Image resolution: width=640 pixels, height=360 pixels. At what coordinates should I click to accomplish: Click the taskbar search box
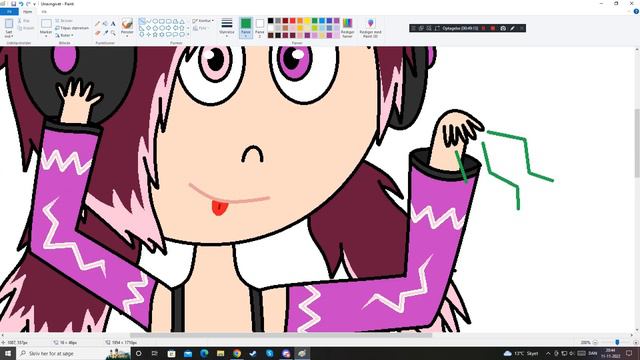[x=73, y=353]
